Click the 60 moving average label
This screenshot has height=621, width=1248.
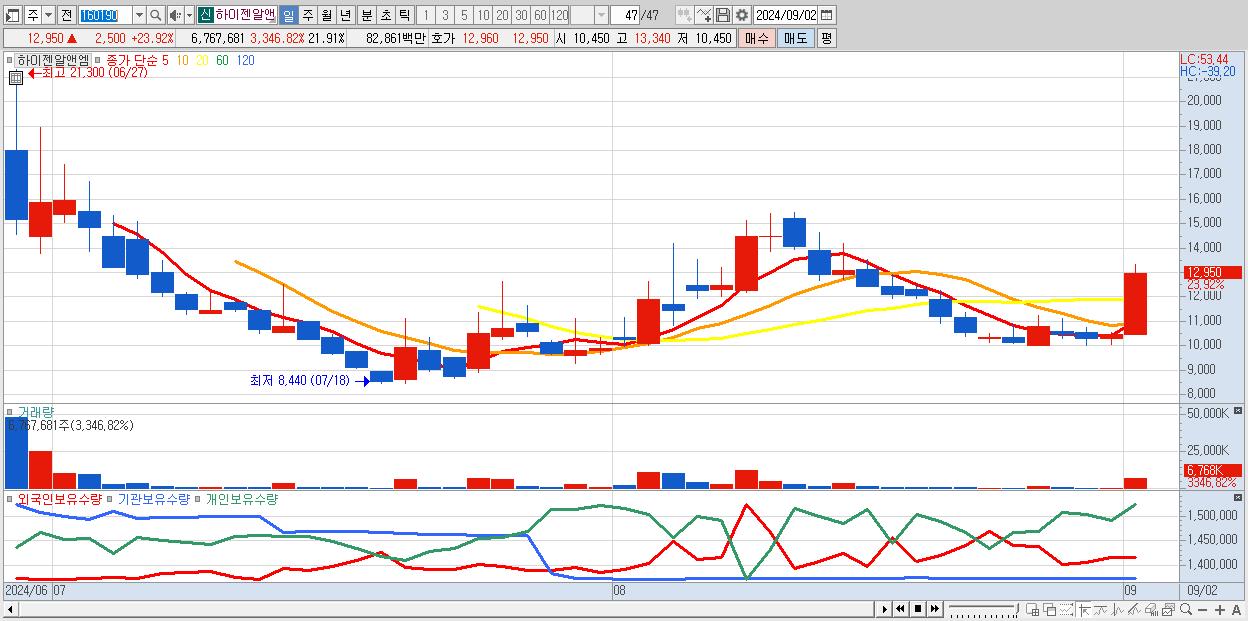(x=222, y=61)
